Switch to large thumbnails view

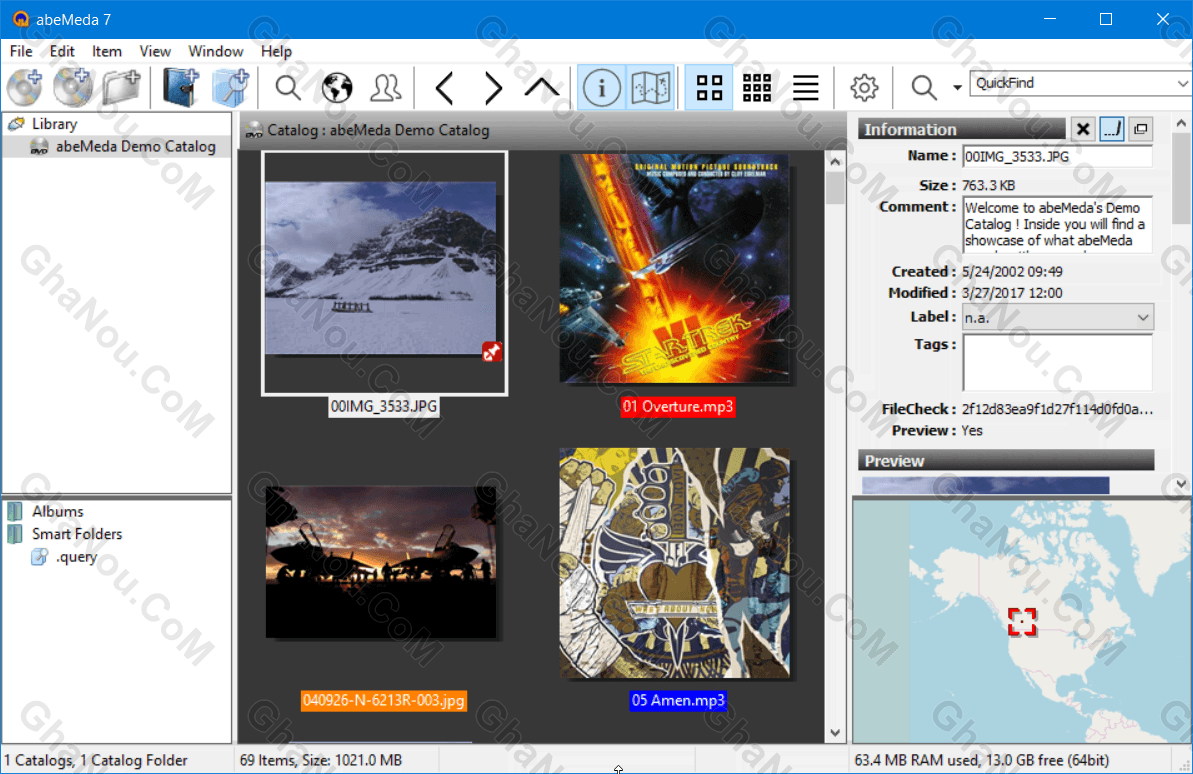point(709,88)
